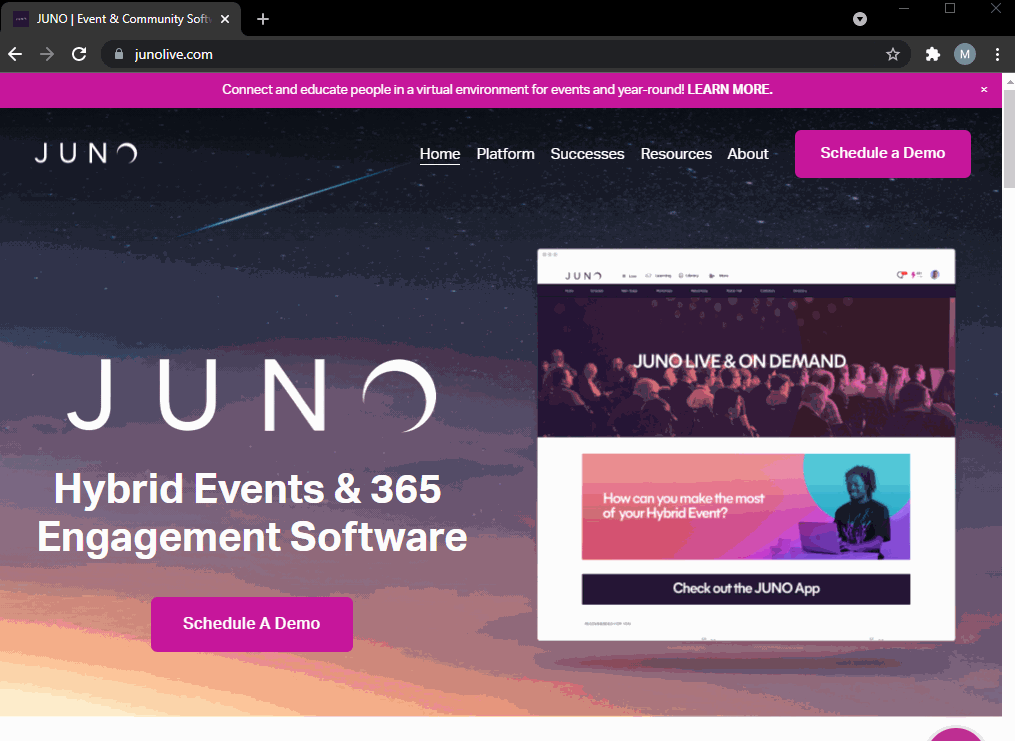Click the hero Schedule A Demo button
This screenshot has height=741, width=1015.
[252, 624]
